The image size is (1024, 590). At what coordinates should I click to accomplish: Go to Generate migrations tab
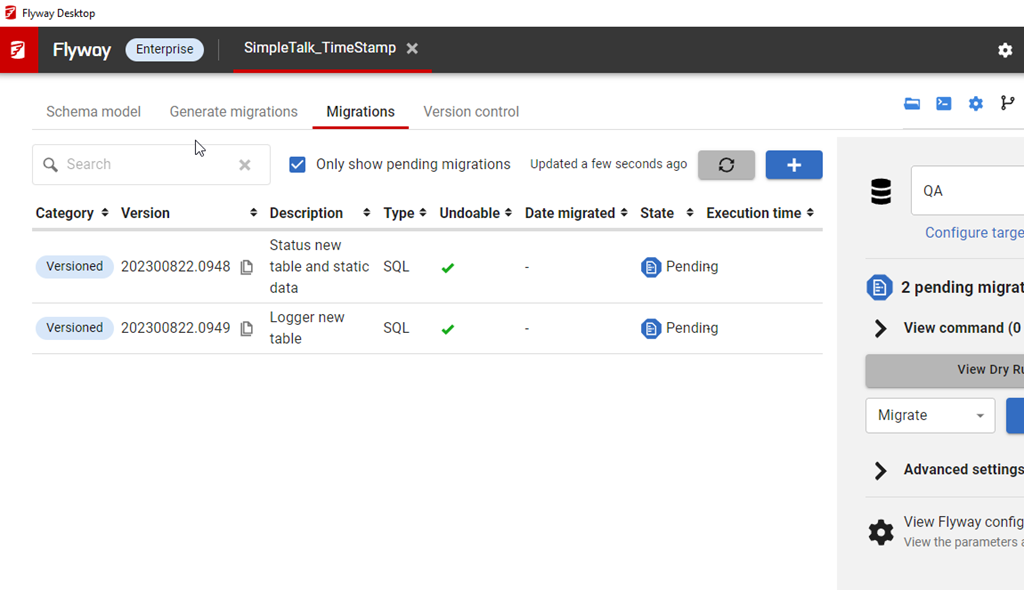[233, 112]
